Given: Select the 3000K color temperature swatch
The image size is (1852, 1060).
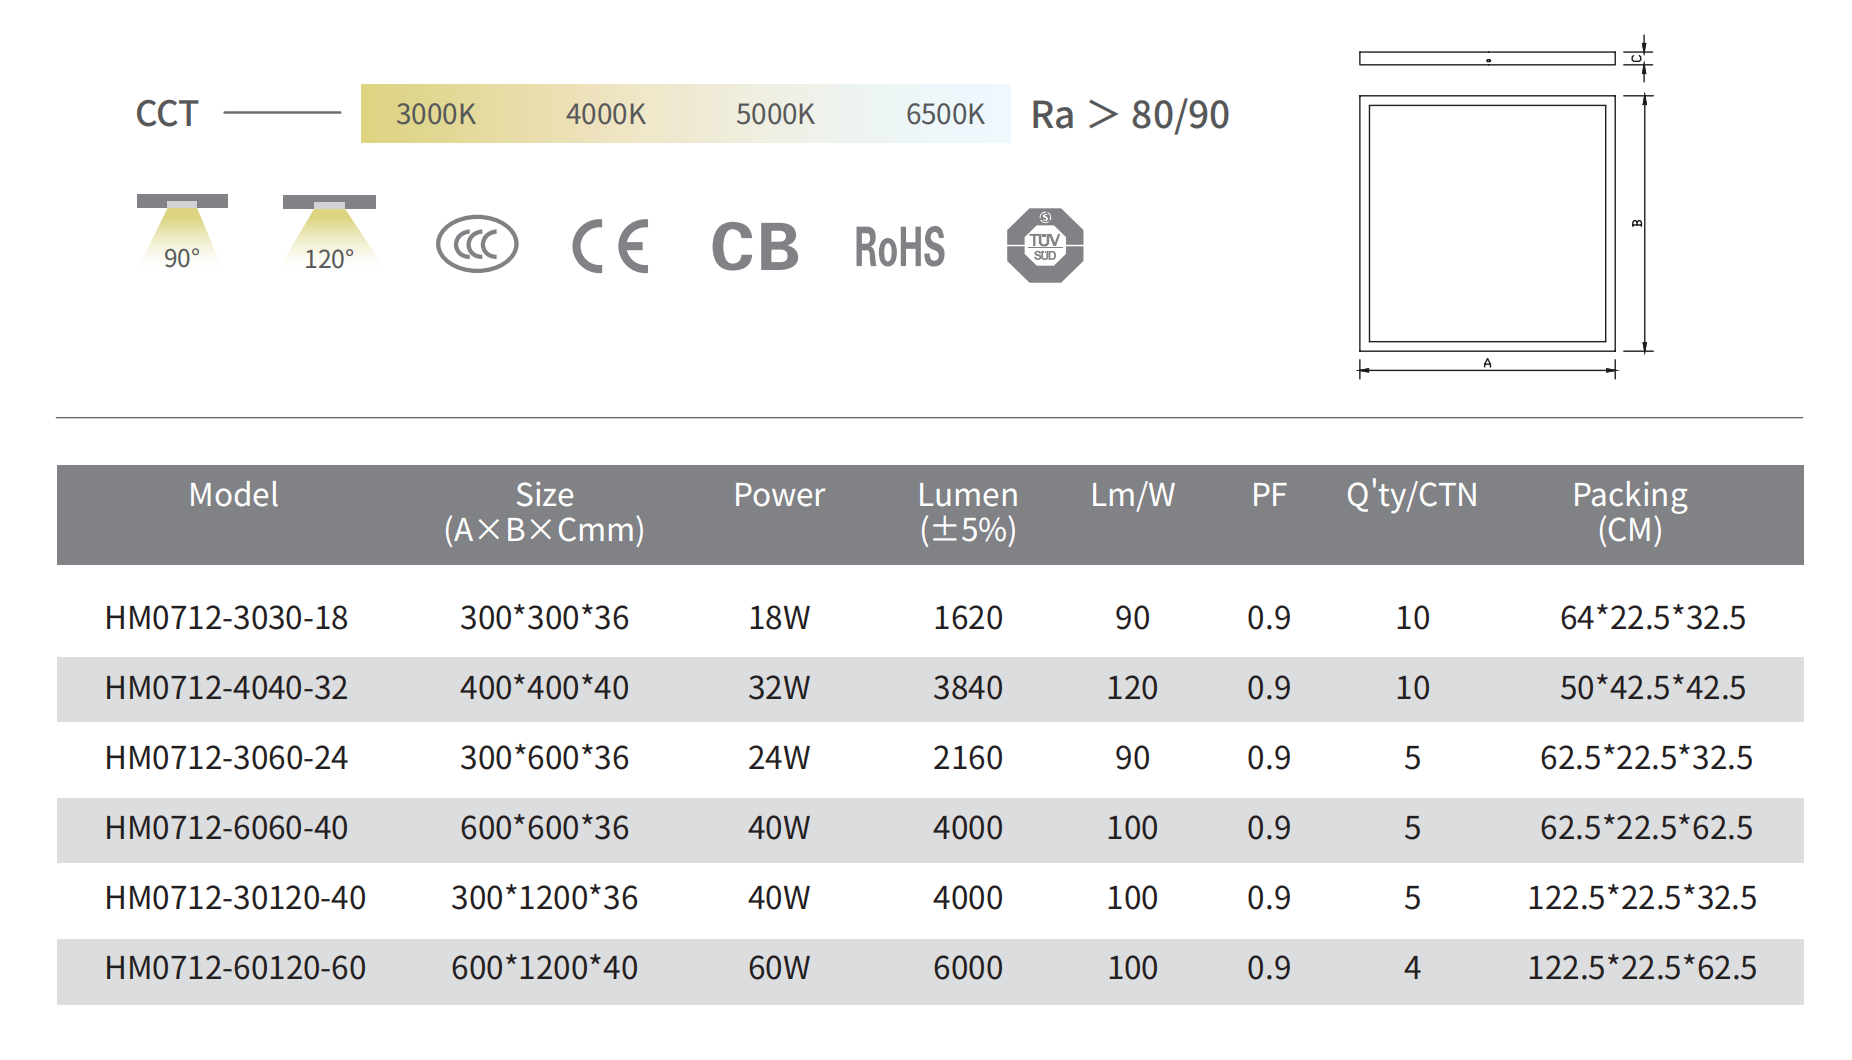Looking at the screenshot, I should [436, 114].
